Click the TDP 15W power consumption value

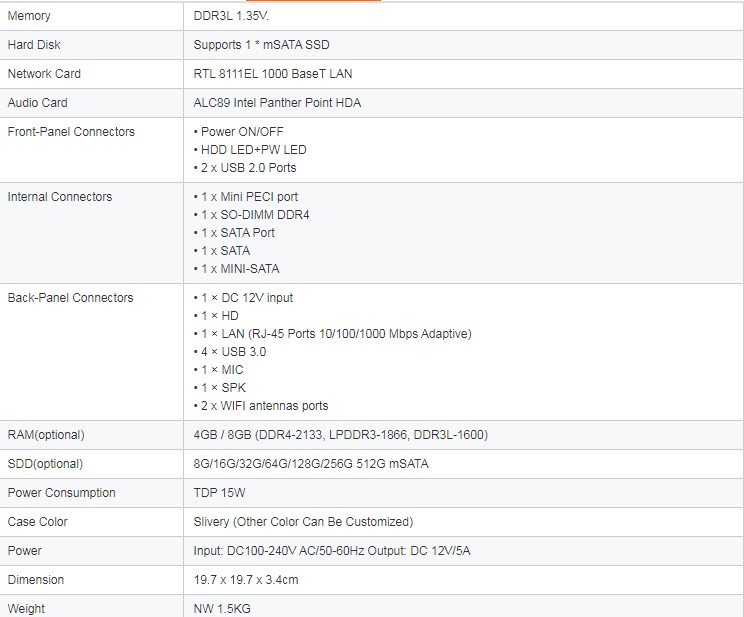pyautogui.click(x=219, y=493)
